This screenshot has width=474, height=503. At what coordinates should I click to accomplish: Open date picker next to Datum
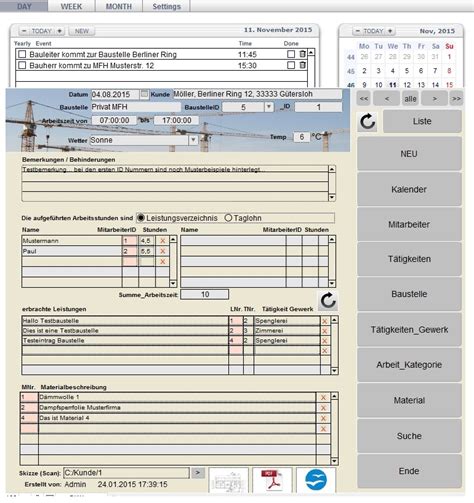(x=144, y=94)
